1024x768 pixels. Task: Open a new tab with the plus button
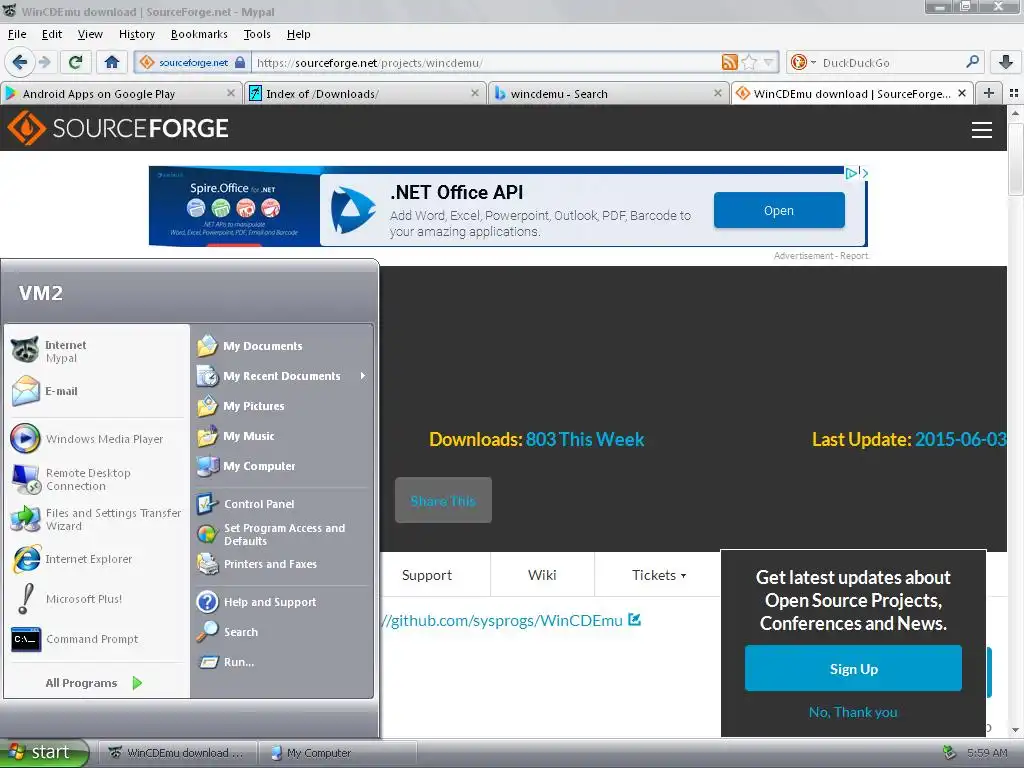989,93
